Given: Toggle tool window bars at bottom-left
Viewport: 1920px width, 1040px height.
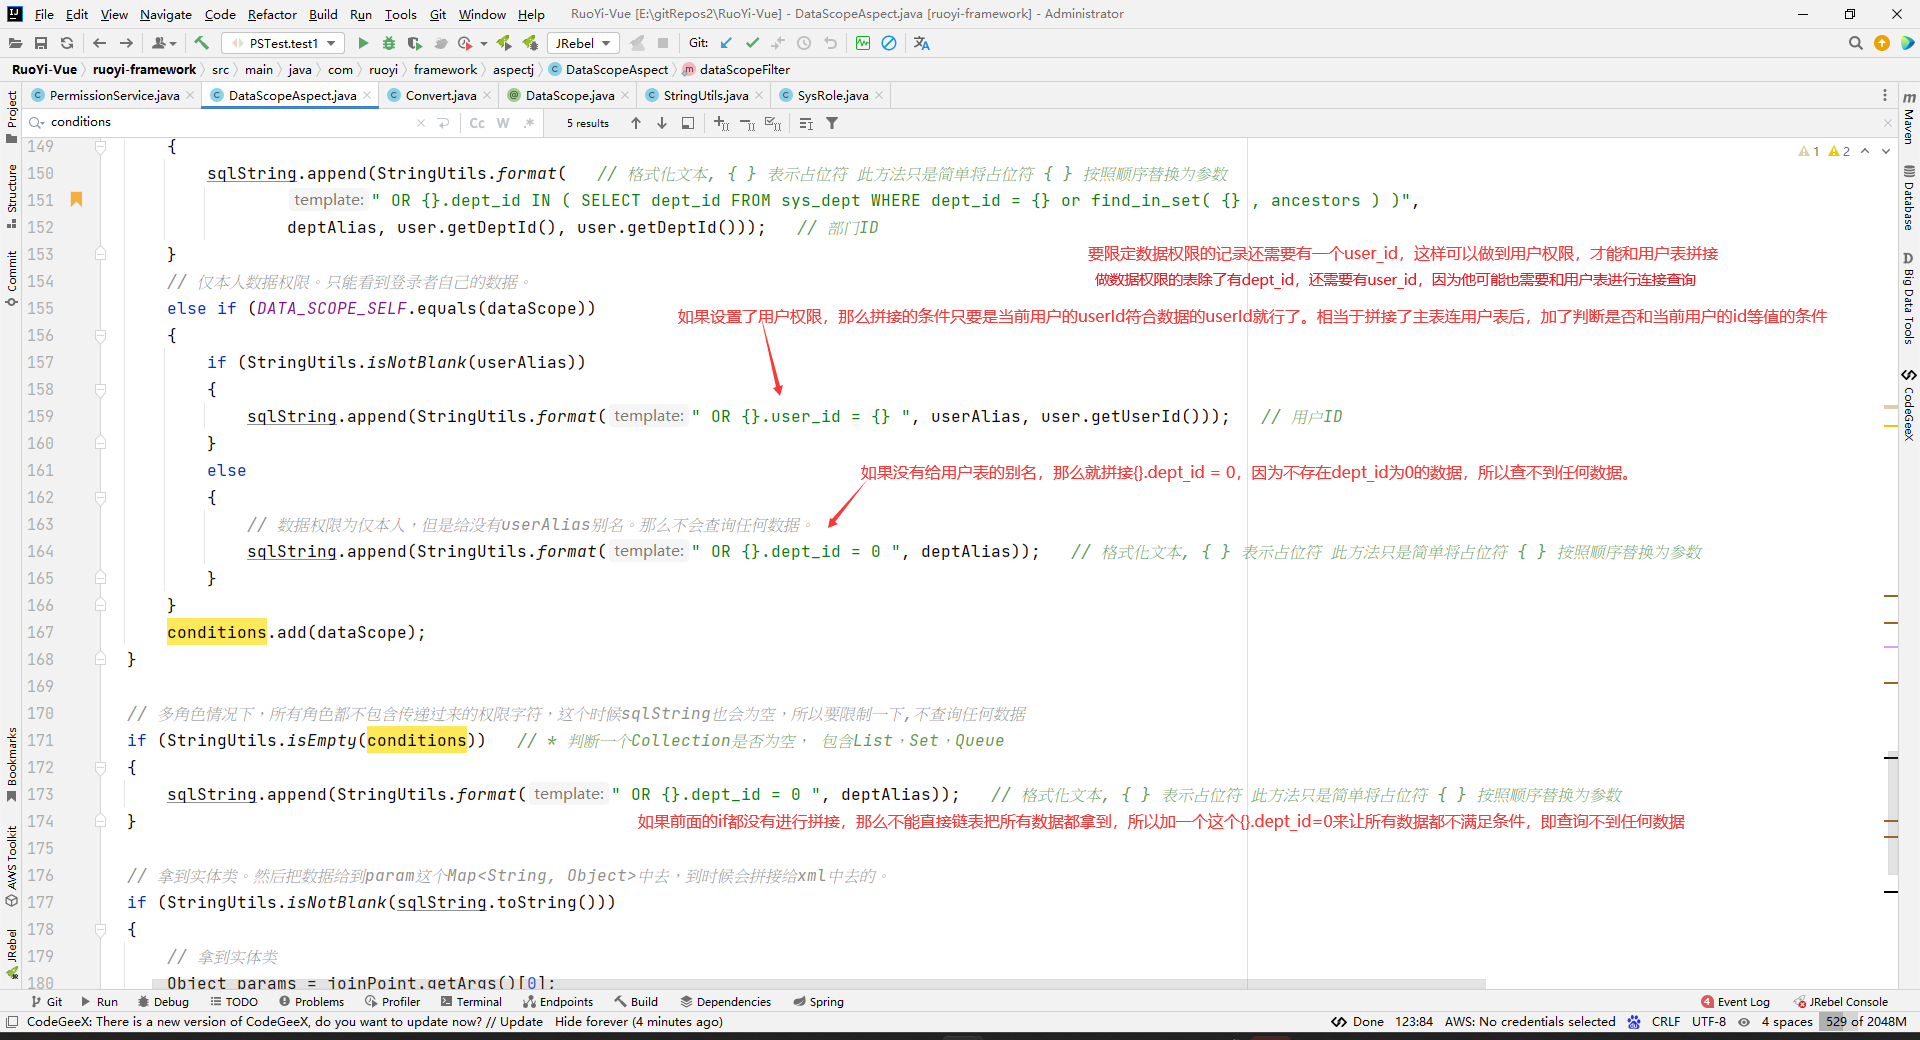Looking at the screenshot, I should click(12, 1022).
